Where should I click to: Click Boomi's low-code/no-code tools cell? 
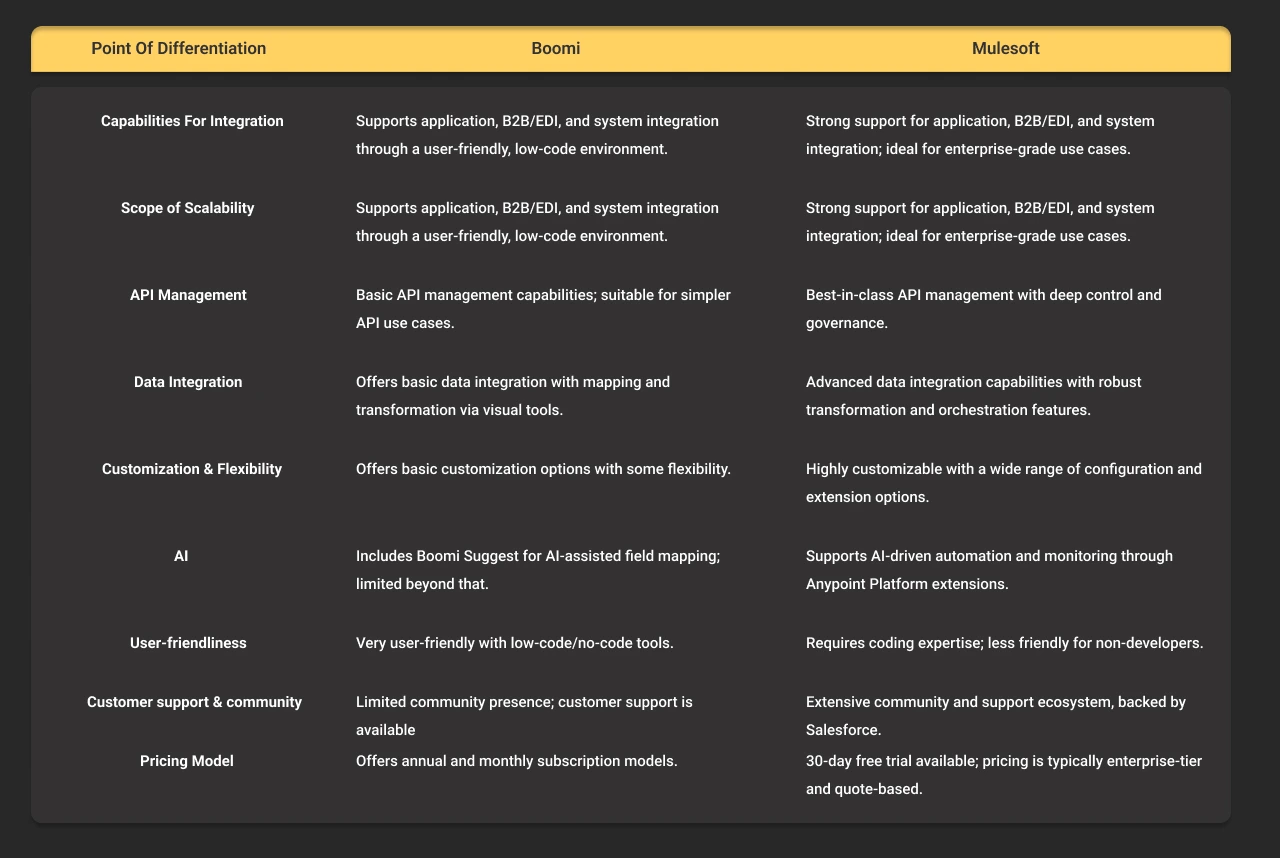[515, 643]
